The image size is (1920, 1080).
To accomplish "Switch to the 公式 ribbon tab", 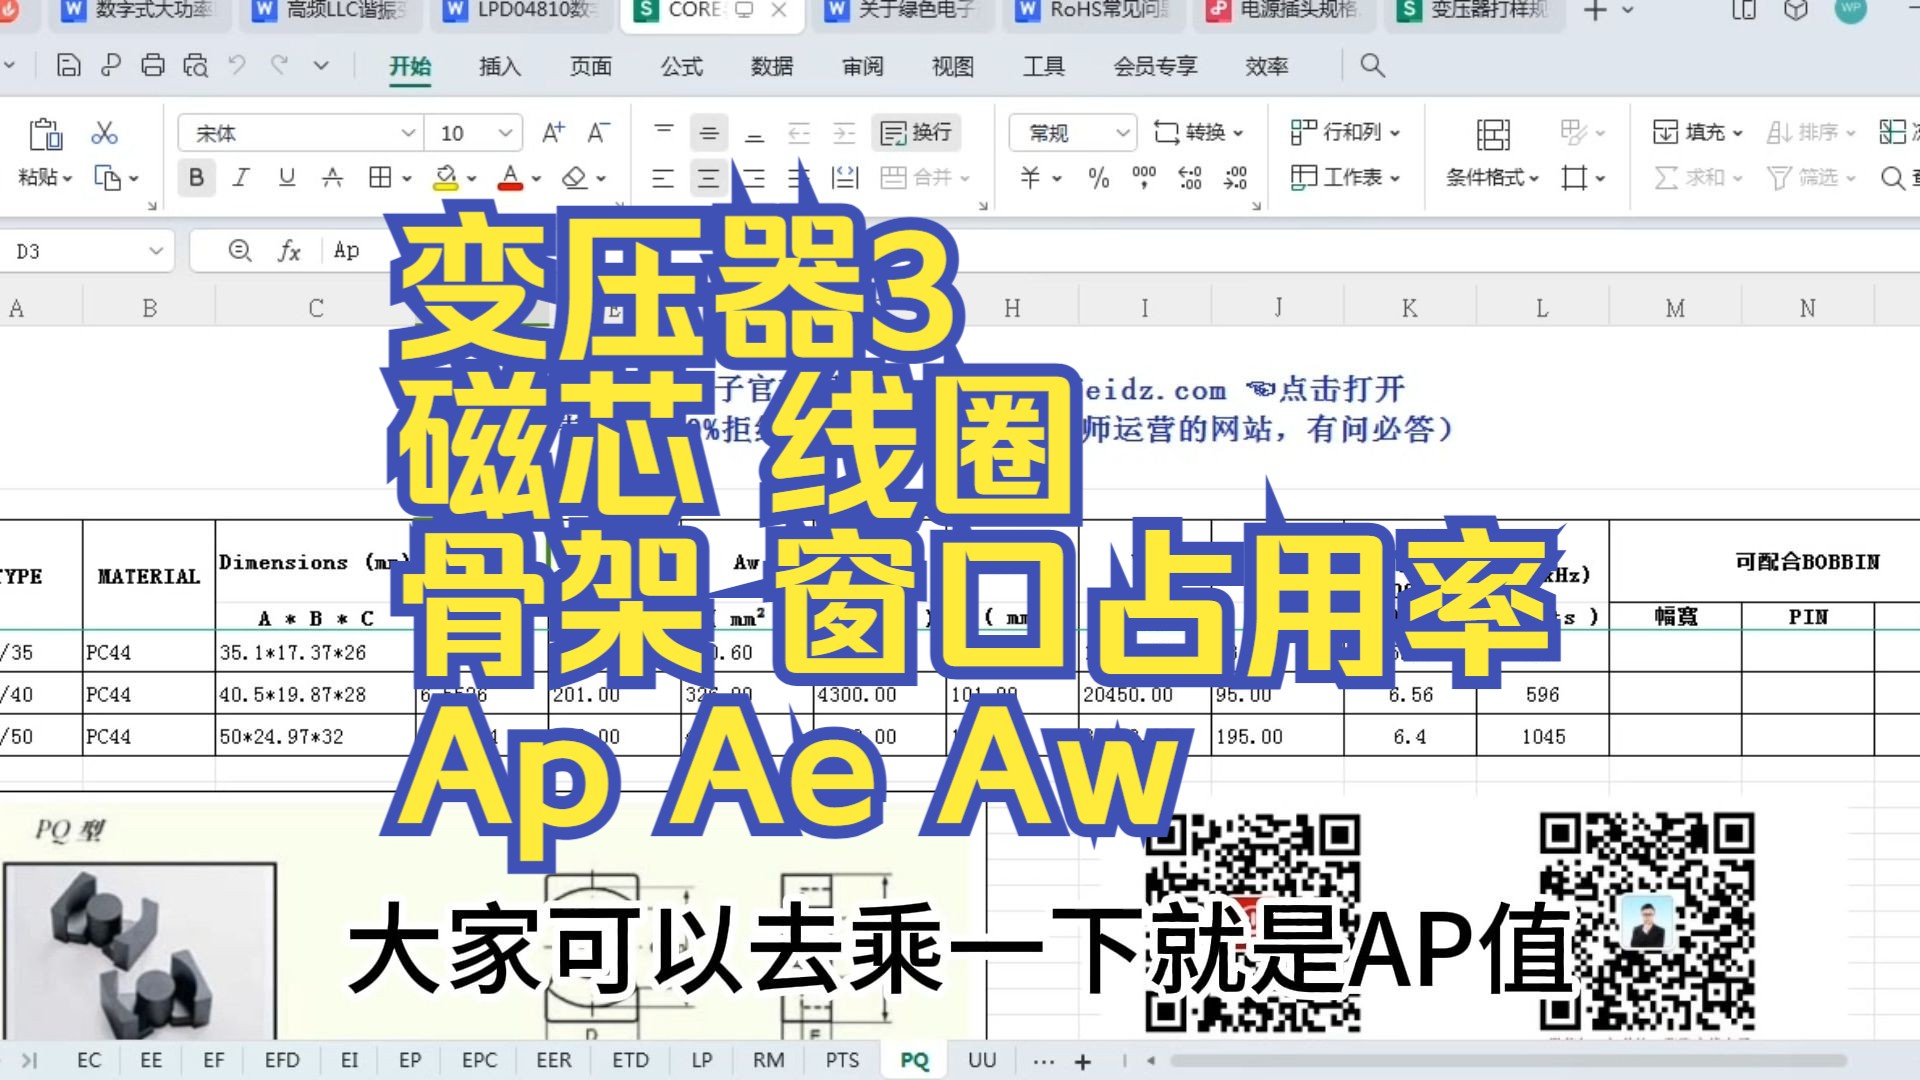I will [680, 66].
